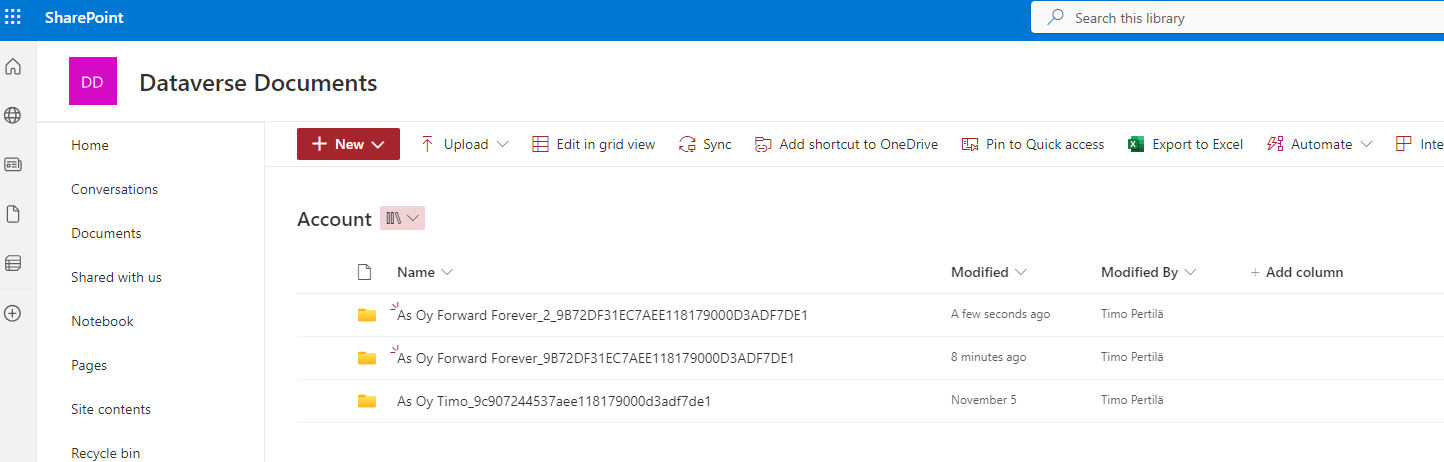Click the news feed icon in rail
Viewport: 1444px width, 462px height.
pyautogui.click(x=13, y=164)
